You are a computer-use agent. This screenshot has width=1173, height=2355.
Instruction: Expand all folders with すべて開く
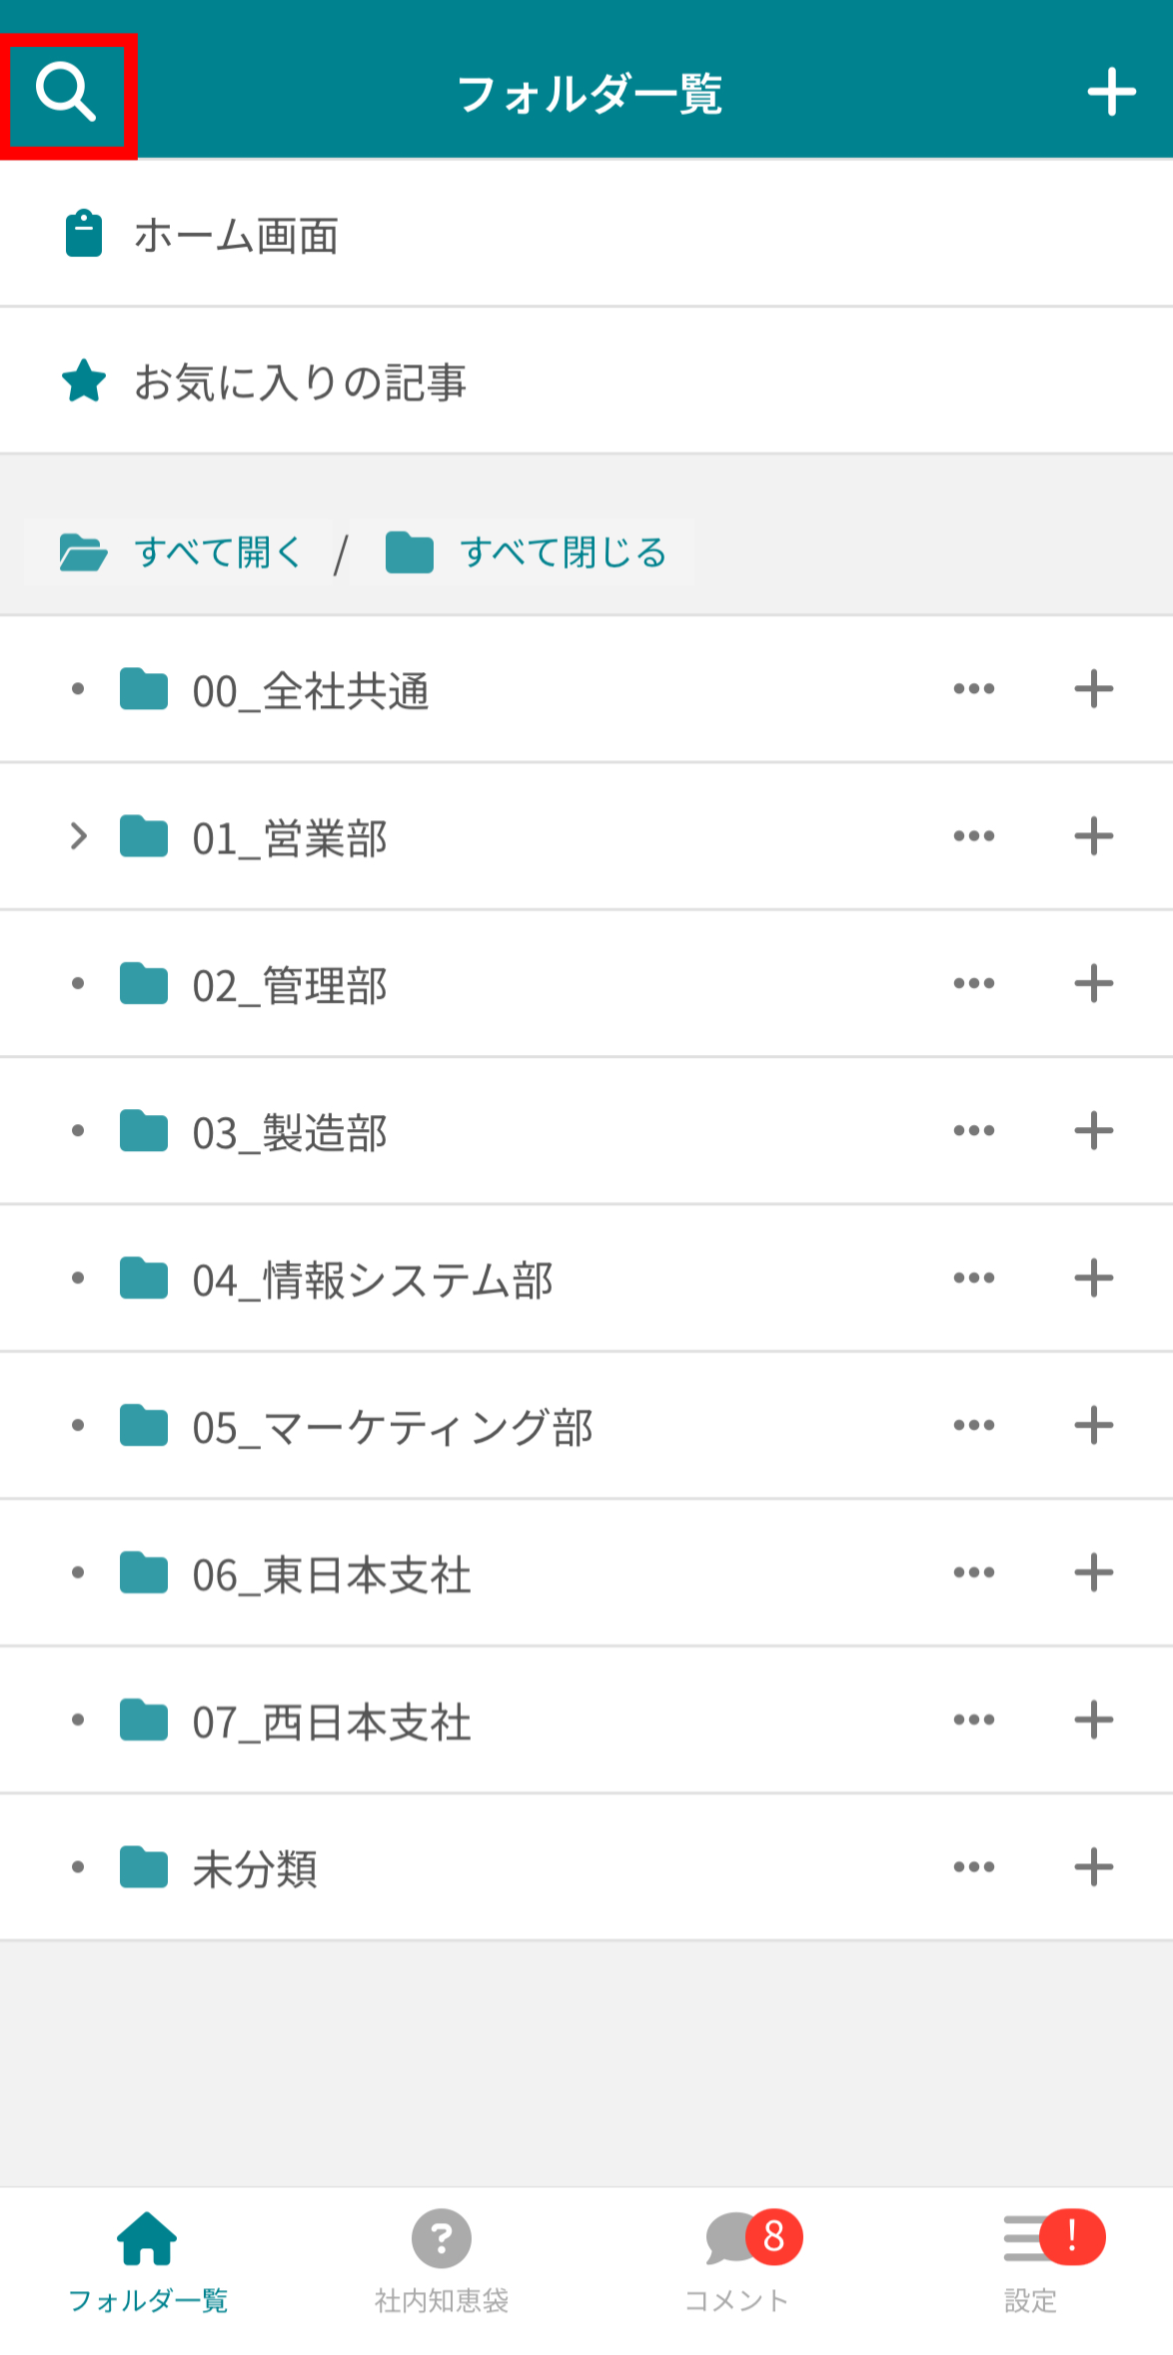pos(182,552)
